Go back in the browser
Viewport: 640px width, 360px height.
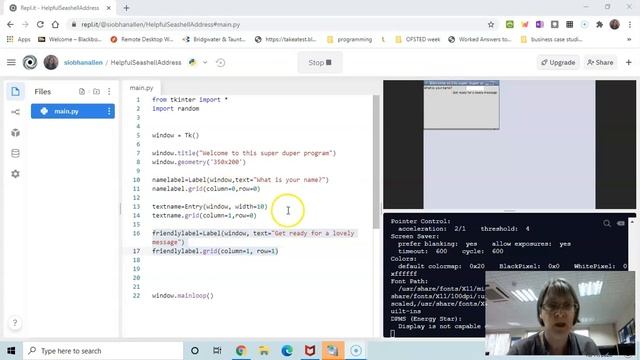(10, 24)
